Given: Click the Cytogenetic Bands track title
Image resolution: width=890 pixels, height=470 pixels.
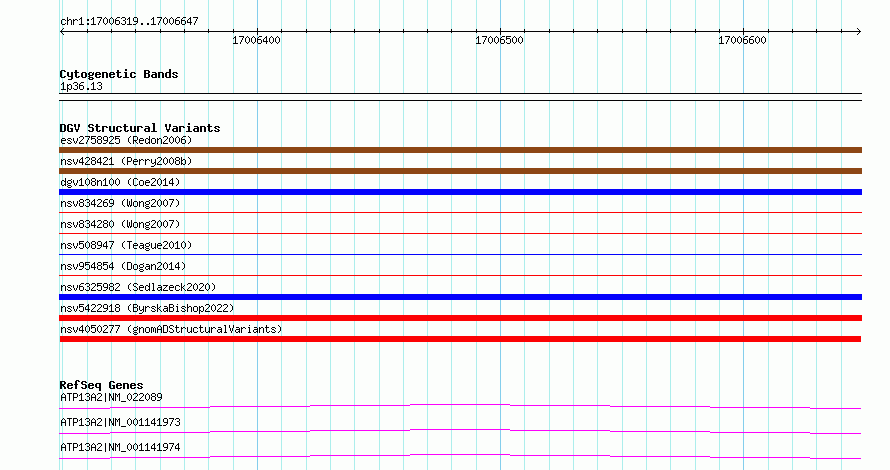Looking at the screenshot, I should pyautogui.click(x=119, y=74).
